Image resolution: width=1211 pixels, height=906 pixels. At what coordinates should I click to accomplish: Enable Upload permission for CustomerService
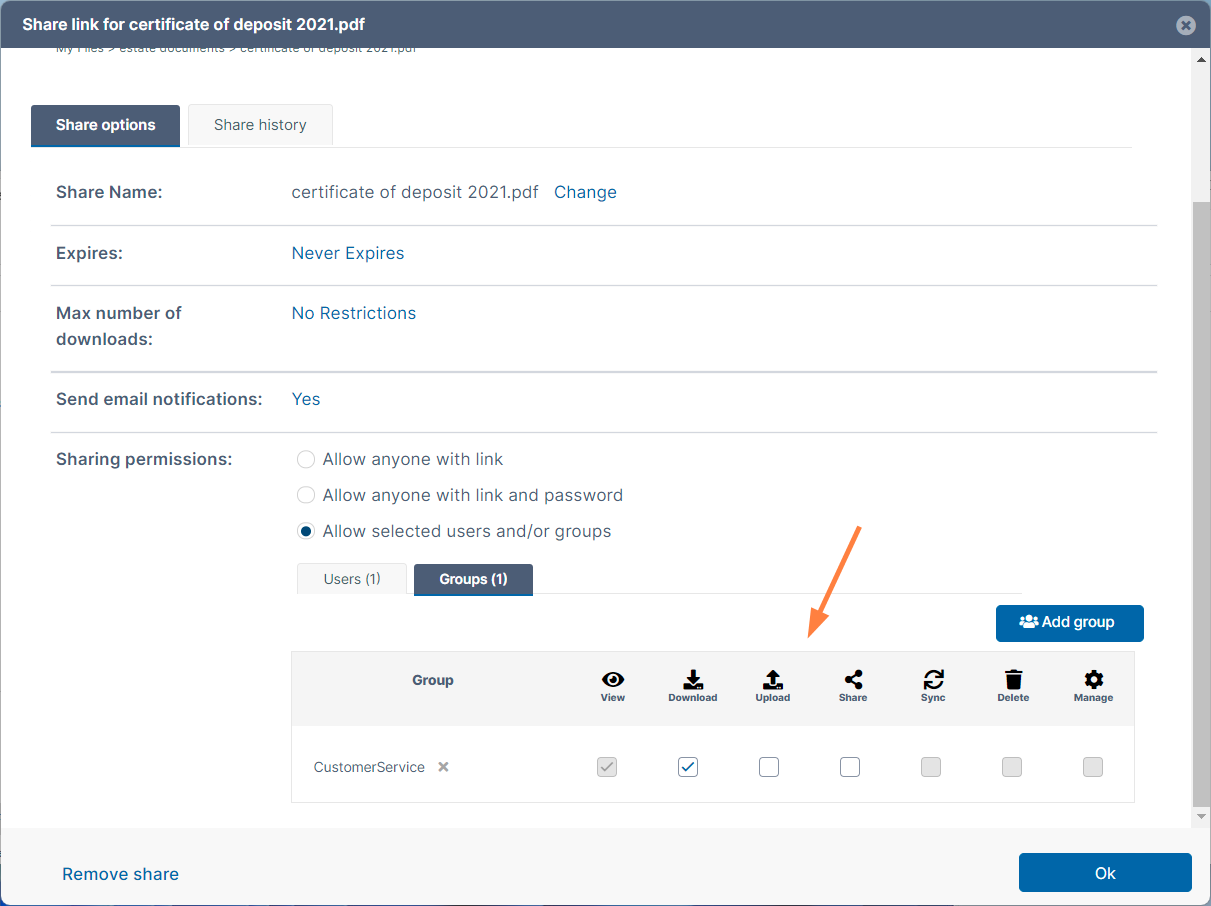coord(769,767)
